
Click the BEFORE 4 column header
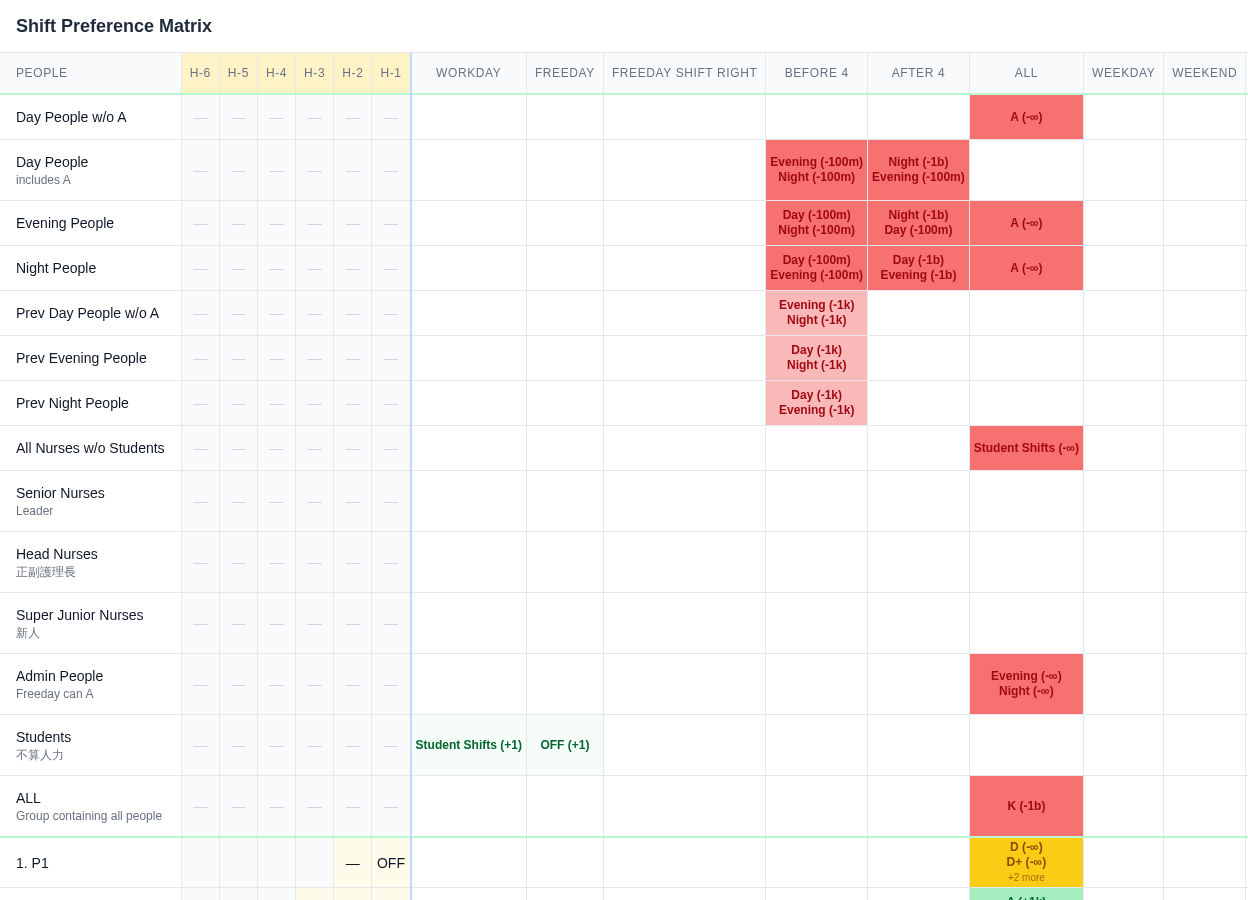tap(816, 73)
